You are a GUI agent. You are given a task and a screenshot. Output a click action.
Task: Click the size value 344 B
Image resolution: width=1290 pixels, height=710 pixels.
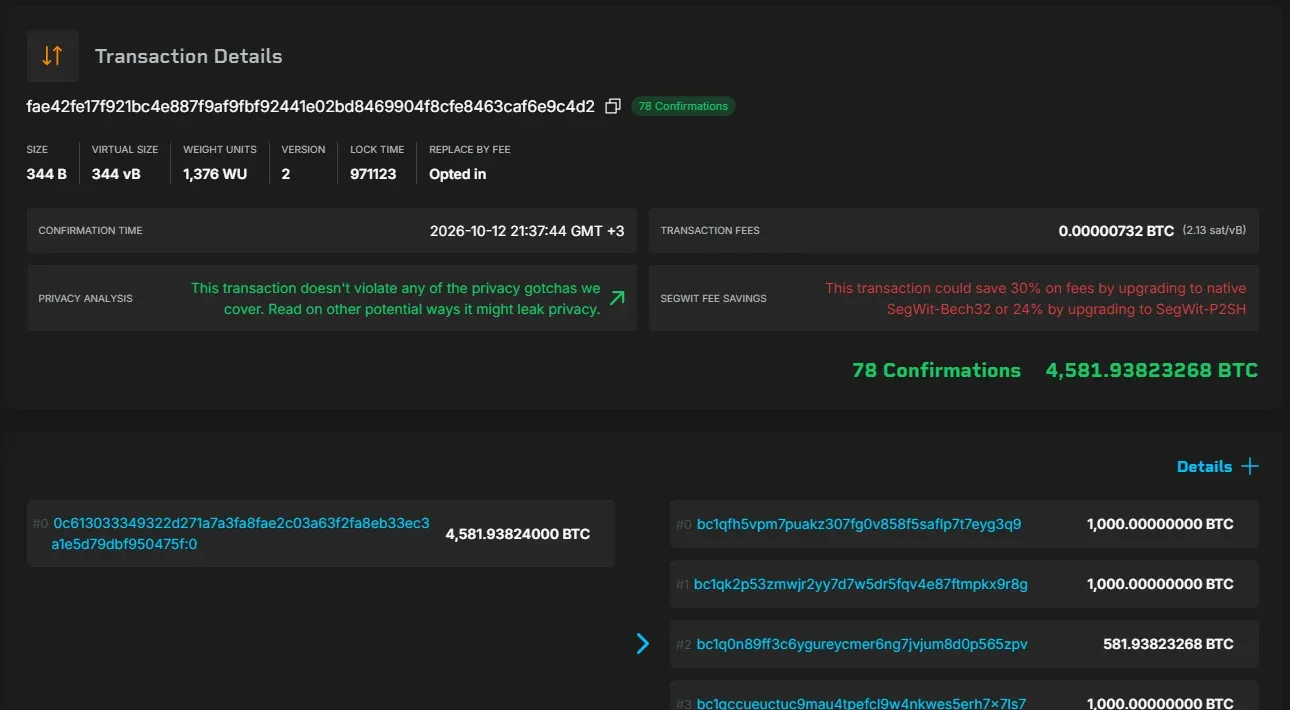46,174
